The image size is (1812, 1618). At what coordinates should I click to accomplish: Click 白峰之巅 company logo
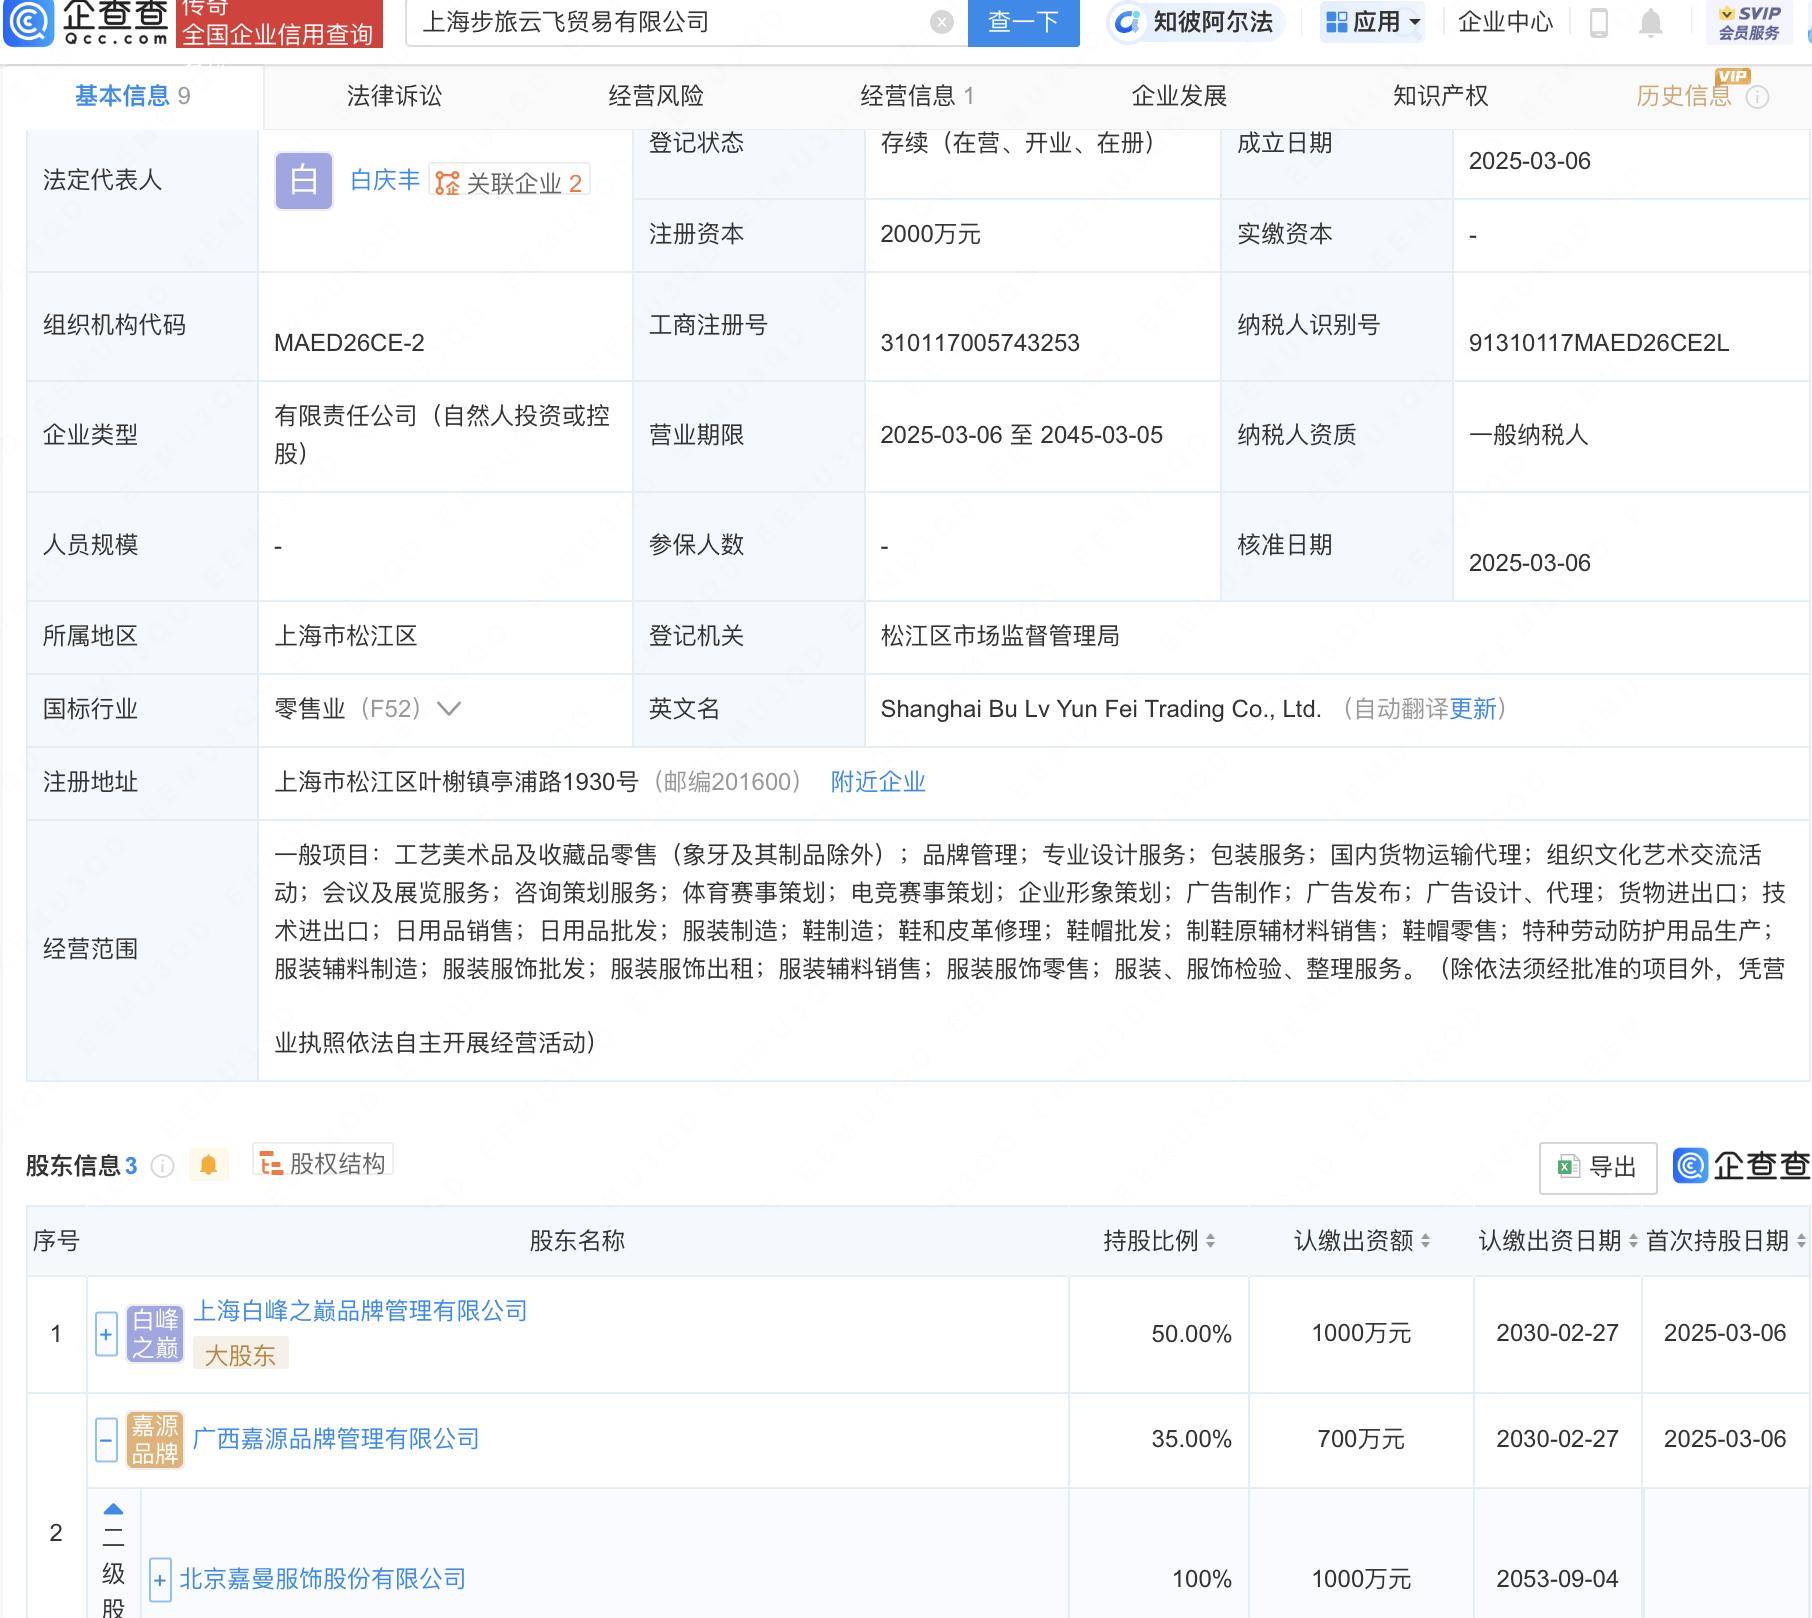[x=155, y=1334]
